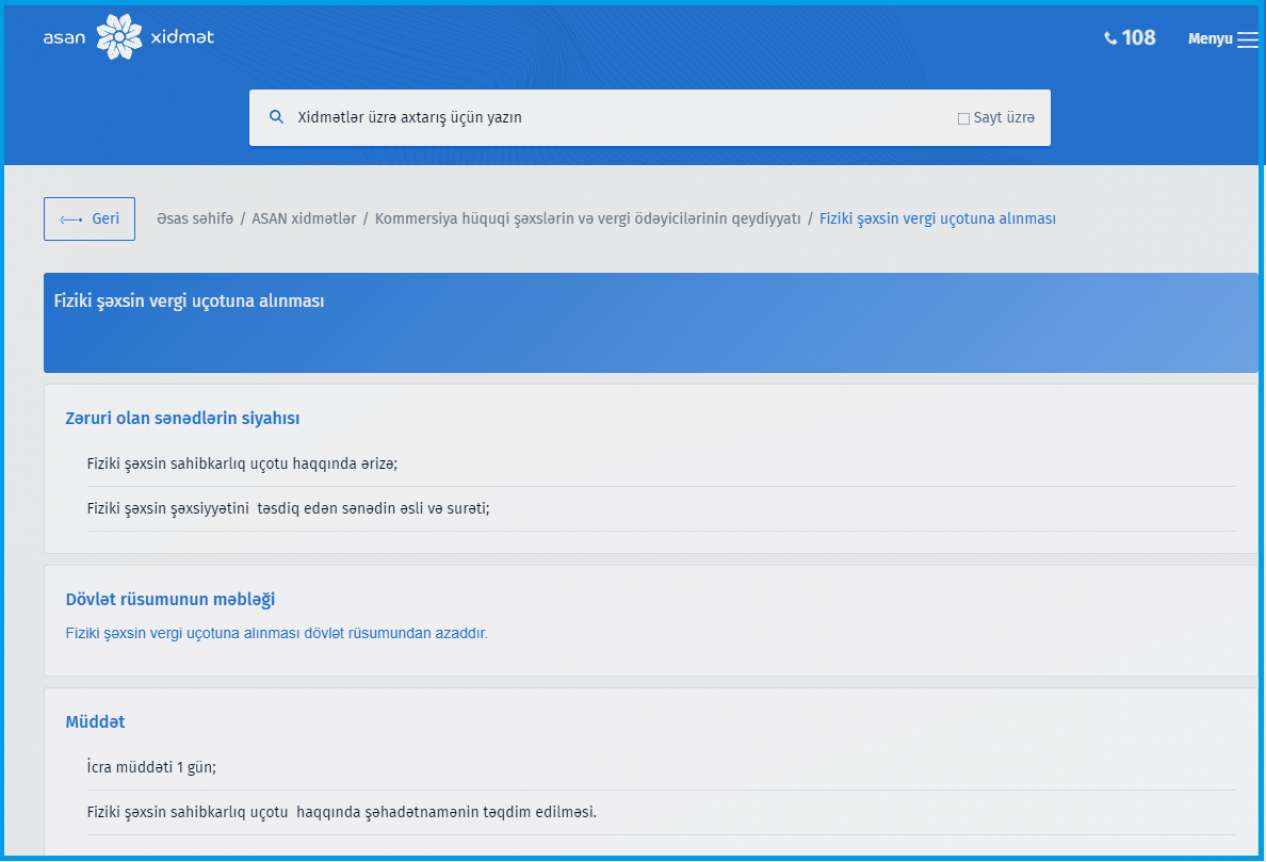Click the 108 hotline number
Viewport: 1266px width, 862px height.
(x=1138, y=38)
